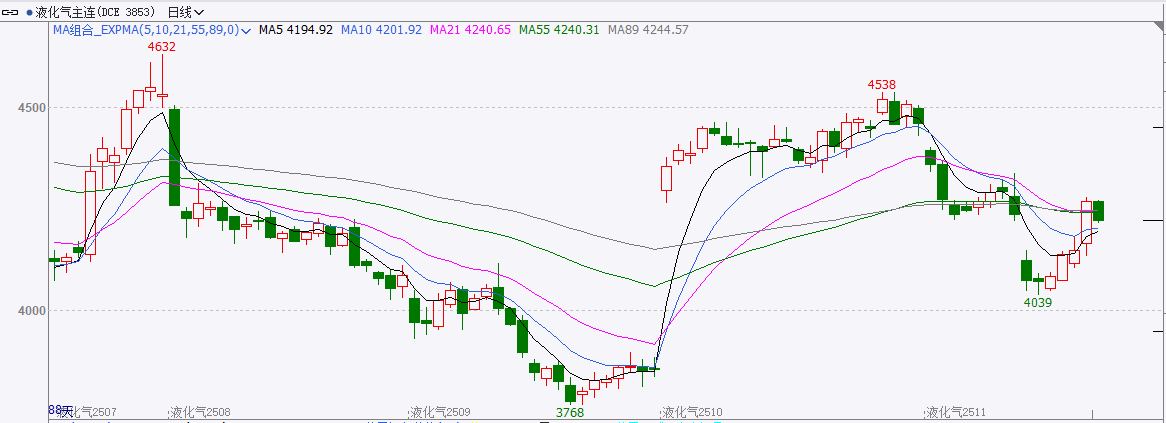The height and width of the screenshot is (423, 1166).
Task: Click the 液化气2510 timeline marker
Action: (x=692, y=412)
